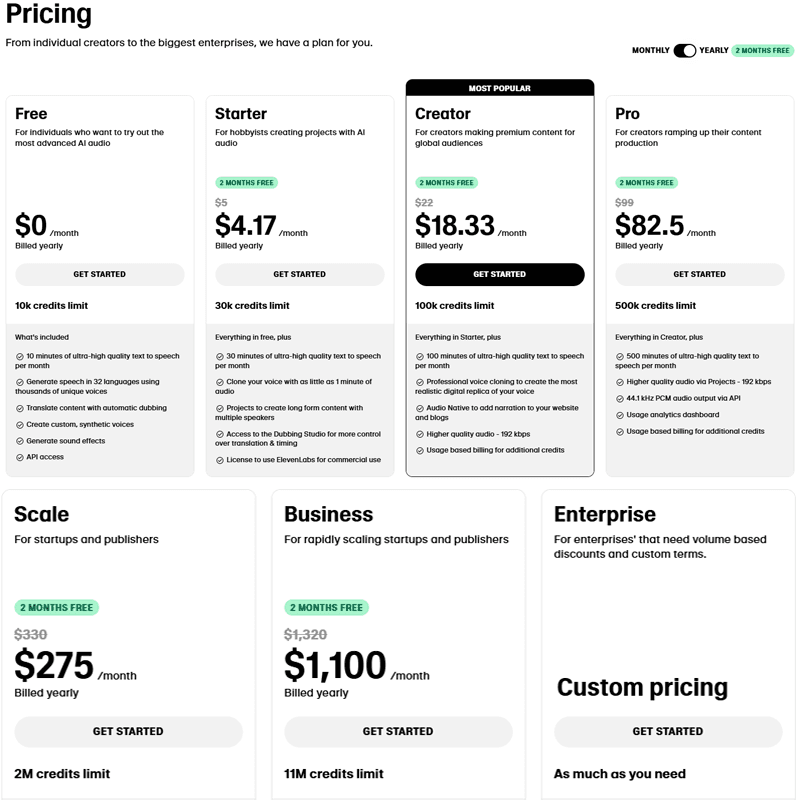Click checkmark icon beside API access

click(x=20, y=457)
